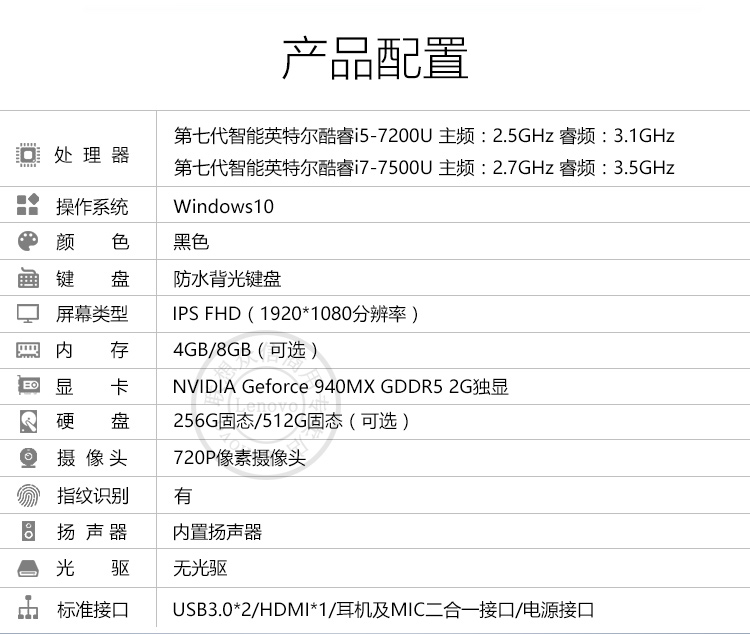Click the processor chip icon
The height and width of the screenshot is (634, 750).
[x=28, y=155]
